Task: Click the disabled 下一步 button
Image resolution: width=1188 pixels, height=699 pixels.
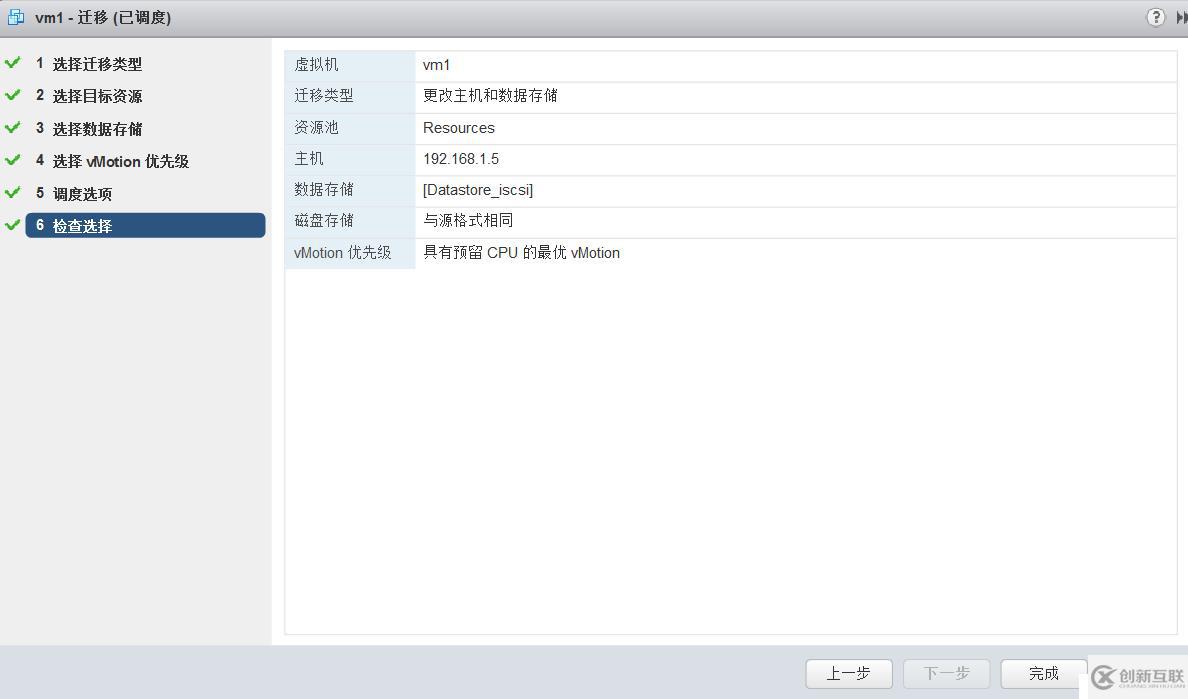Action: (x=946, y=674)
